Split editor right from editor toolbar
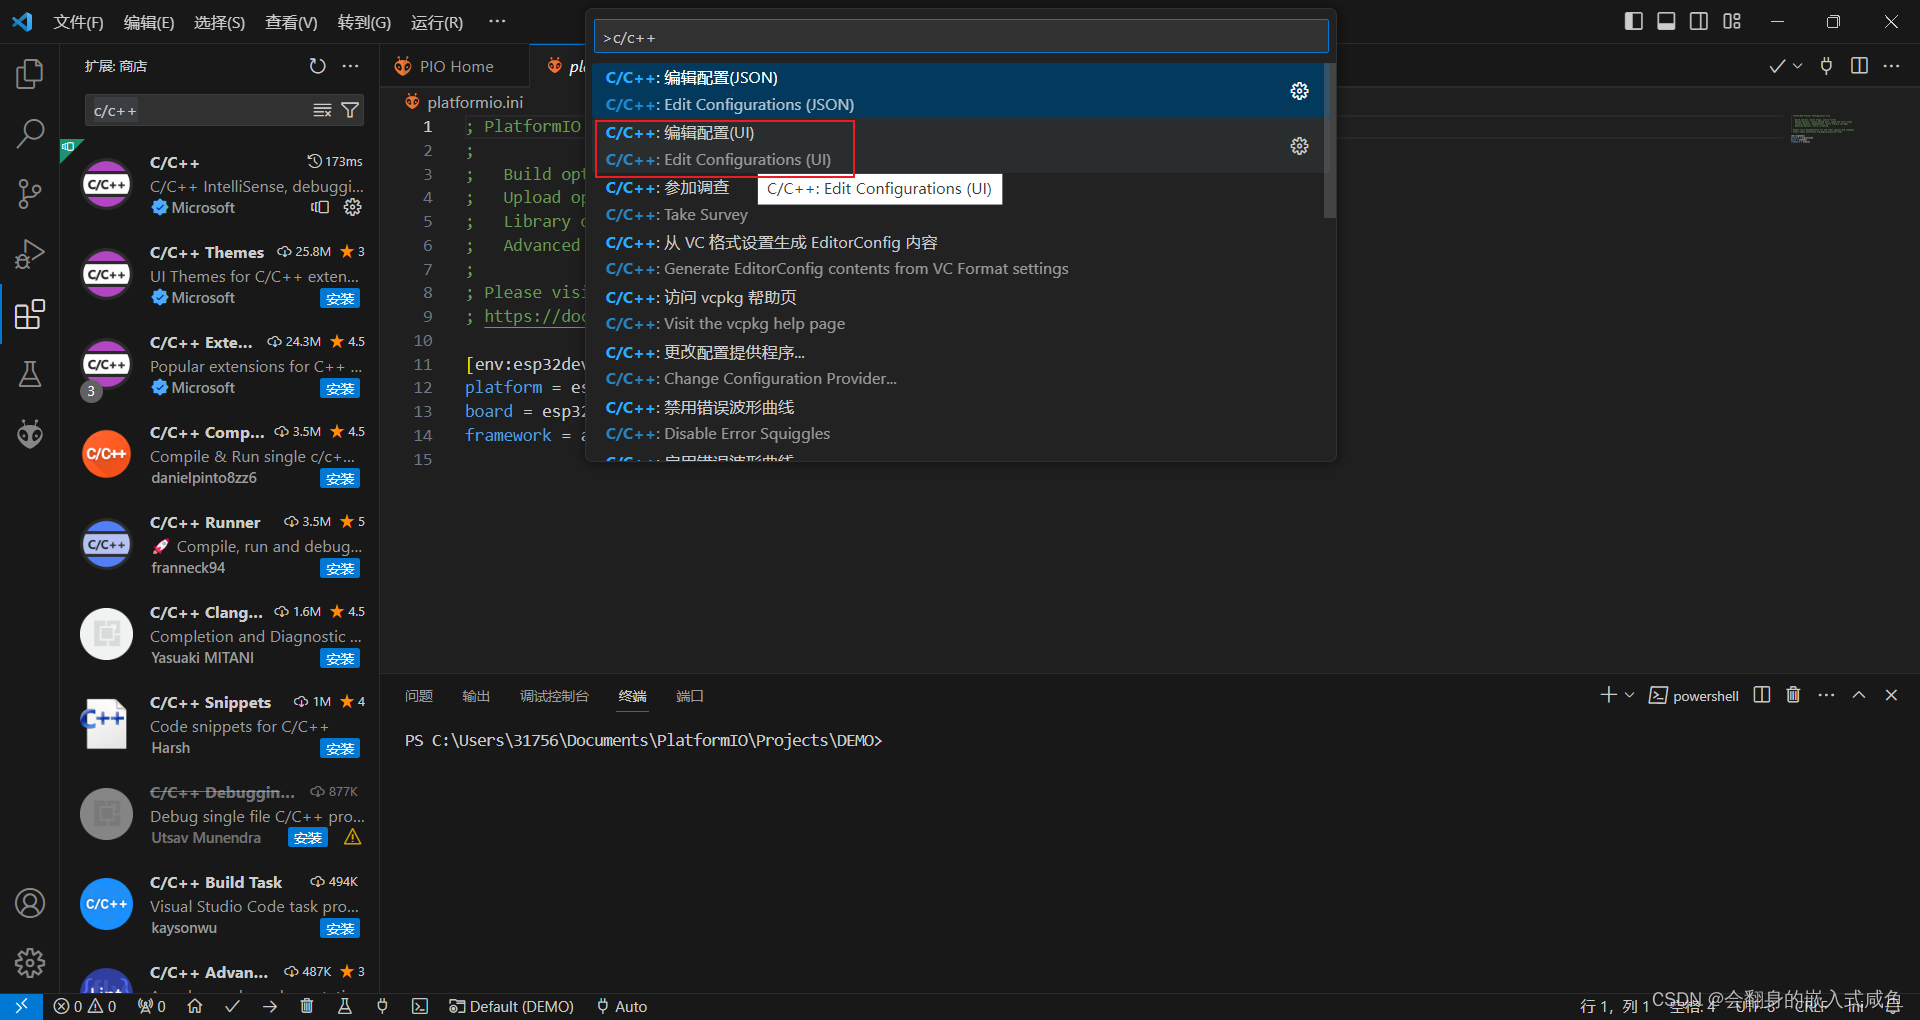The width and height of the screenshot is (1920, 1020). point(1859,66)
